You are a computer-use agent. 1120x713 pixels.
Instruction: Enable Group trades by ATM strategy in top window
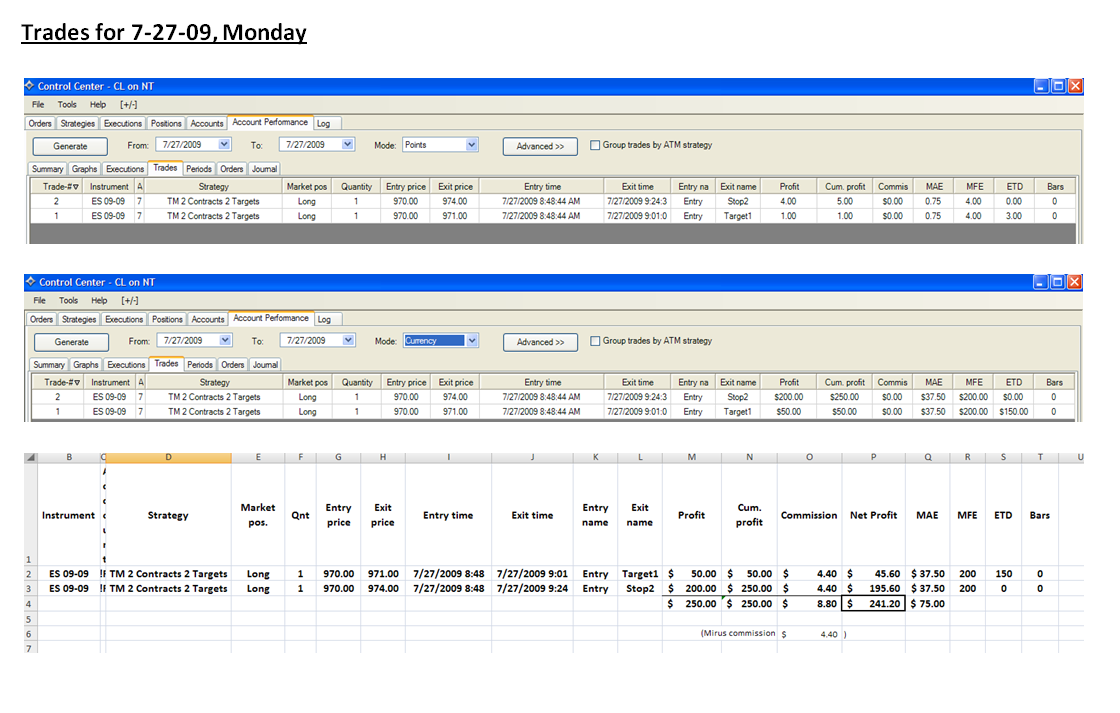(595, 145)
